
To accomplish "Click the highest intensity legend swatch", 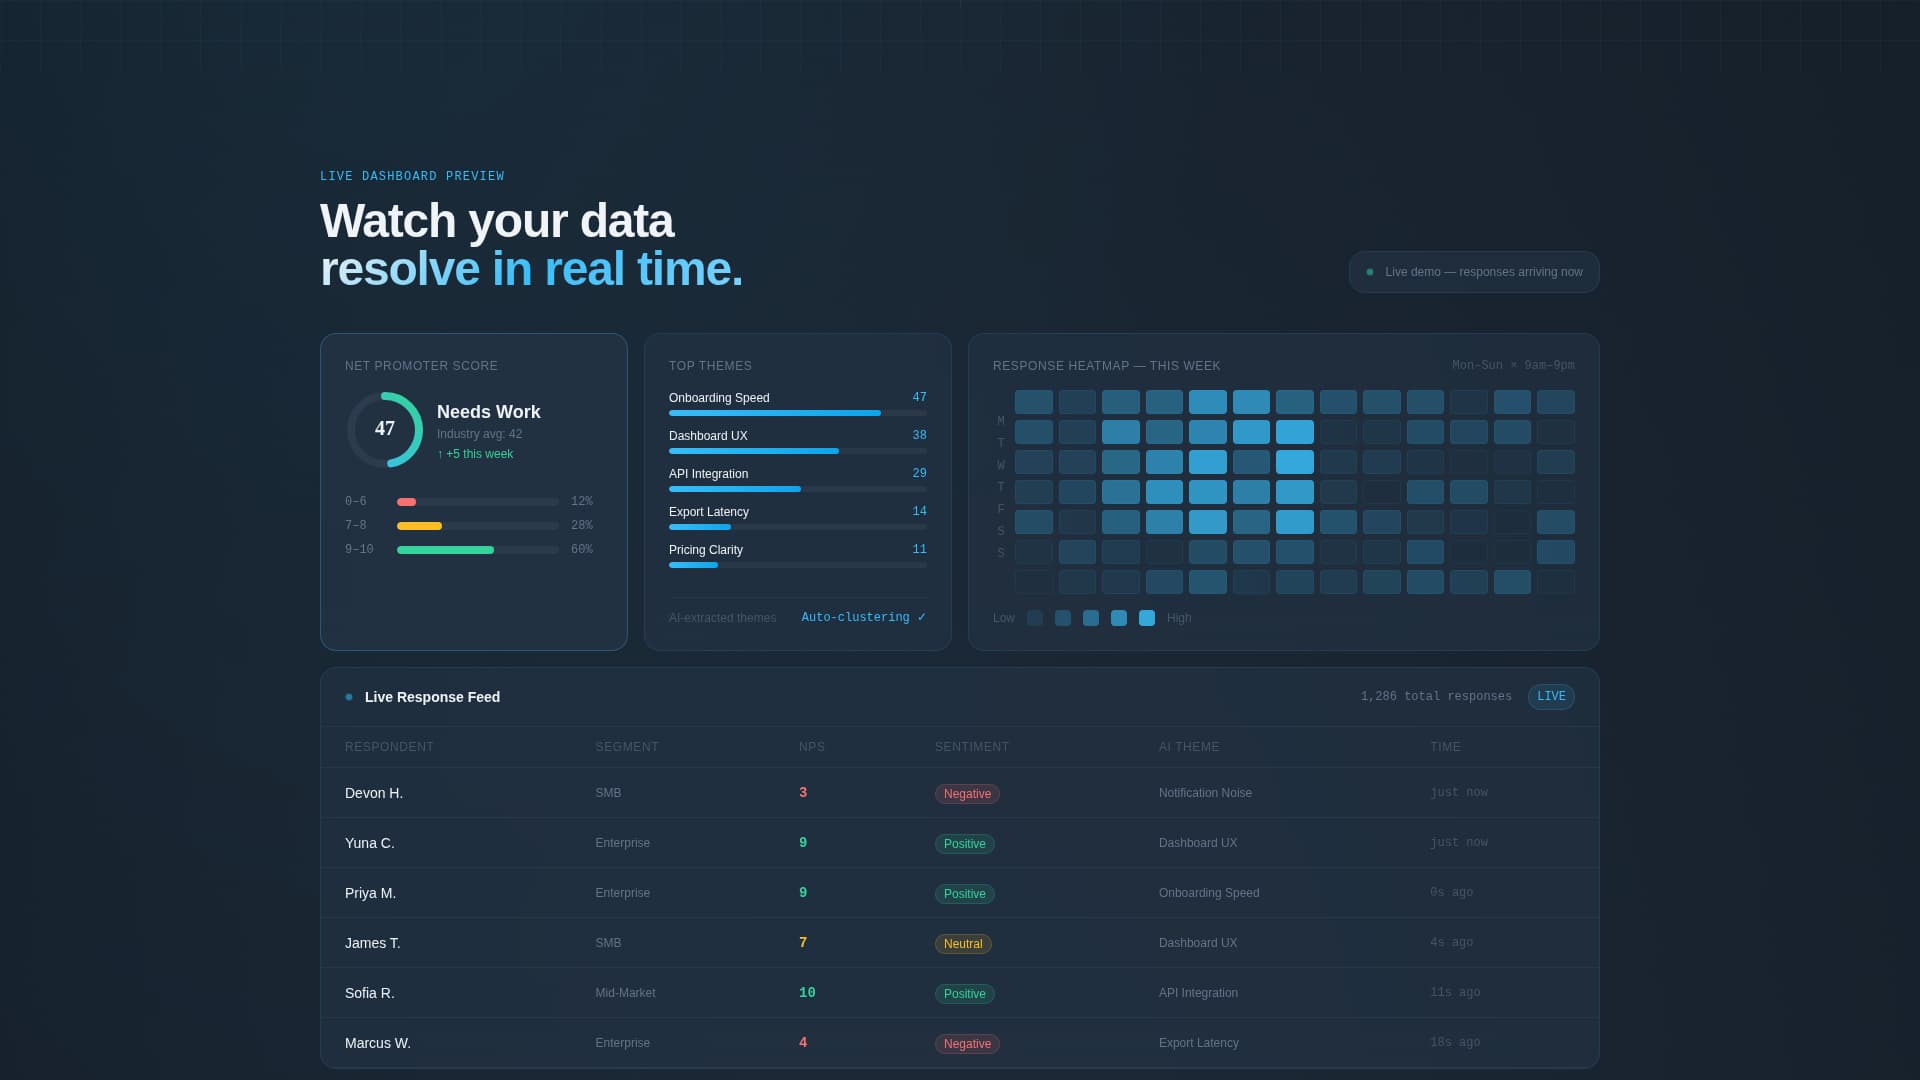I will pos(1147,618).
